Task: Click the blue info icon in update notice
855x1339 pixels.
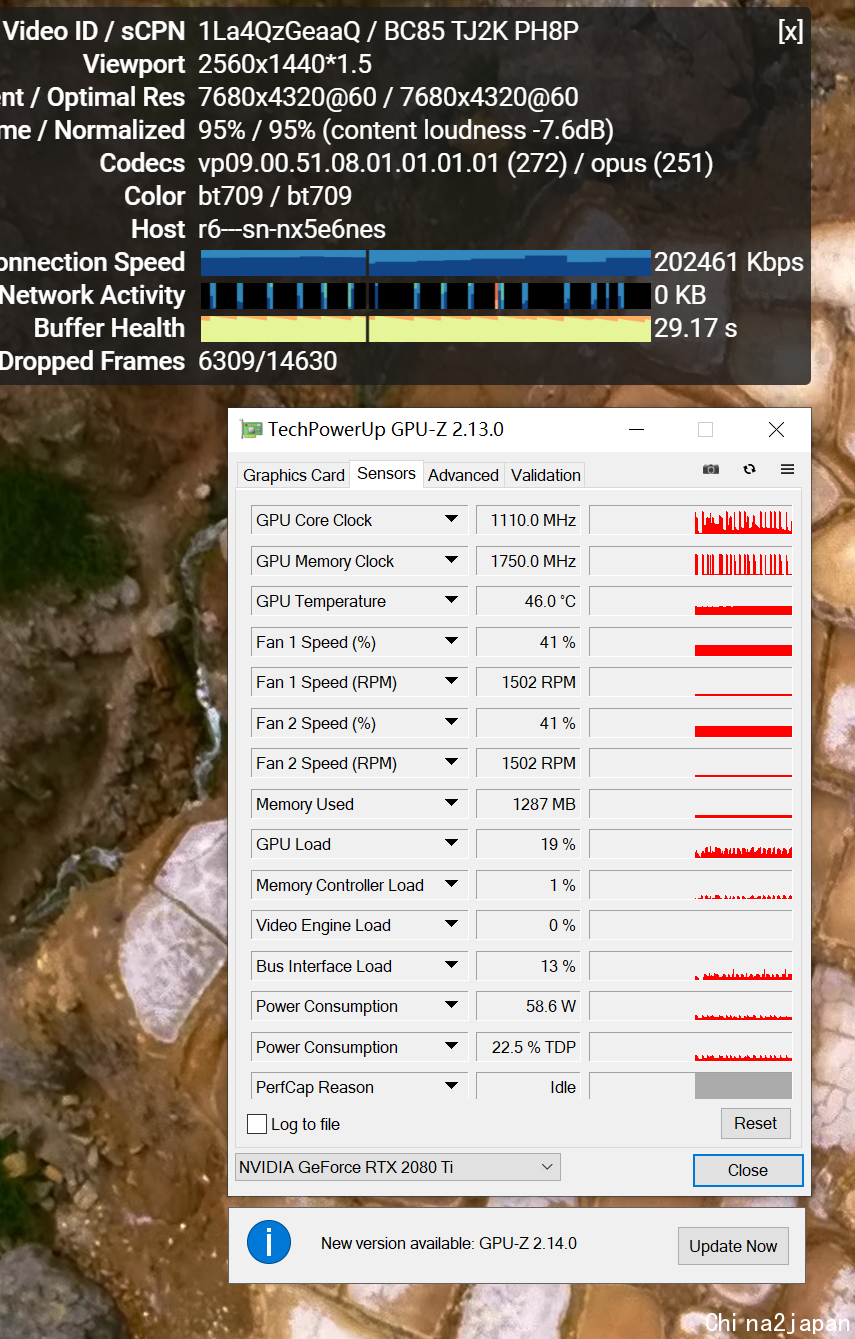Action: [x=269, y=1243]
